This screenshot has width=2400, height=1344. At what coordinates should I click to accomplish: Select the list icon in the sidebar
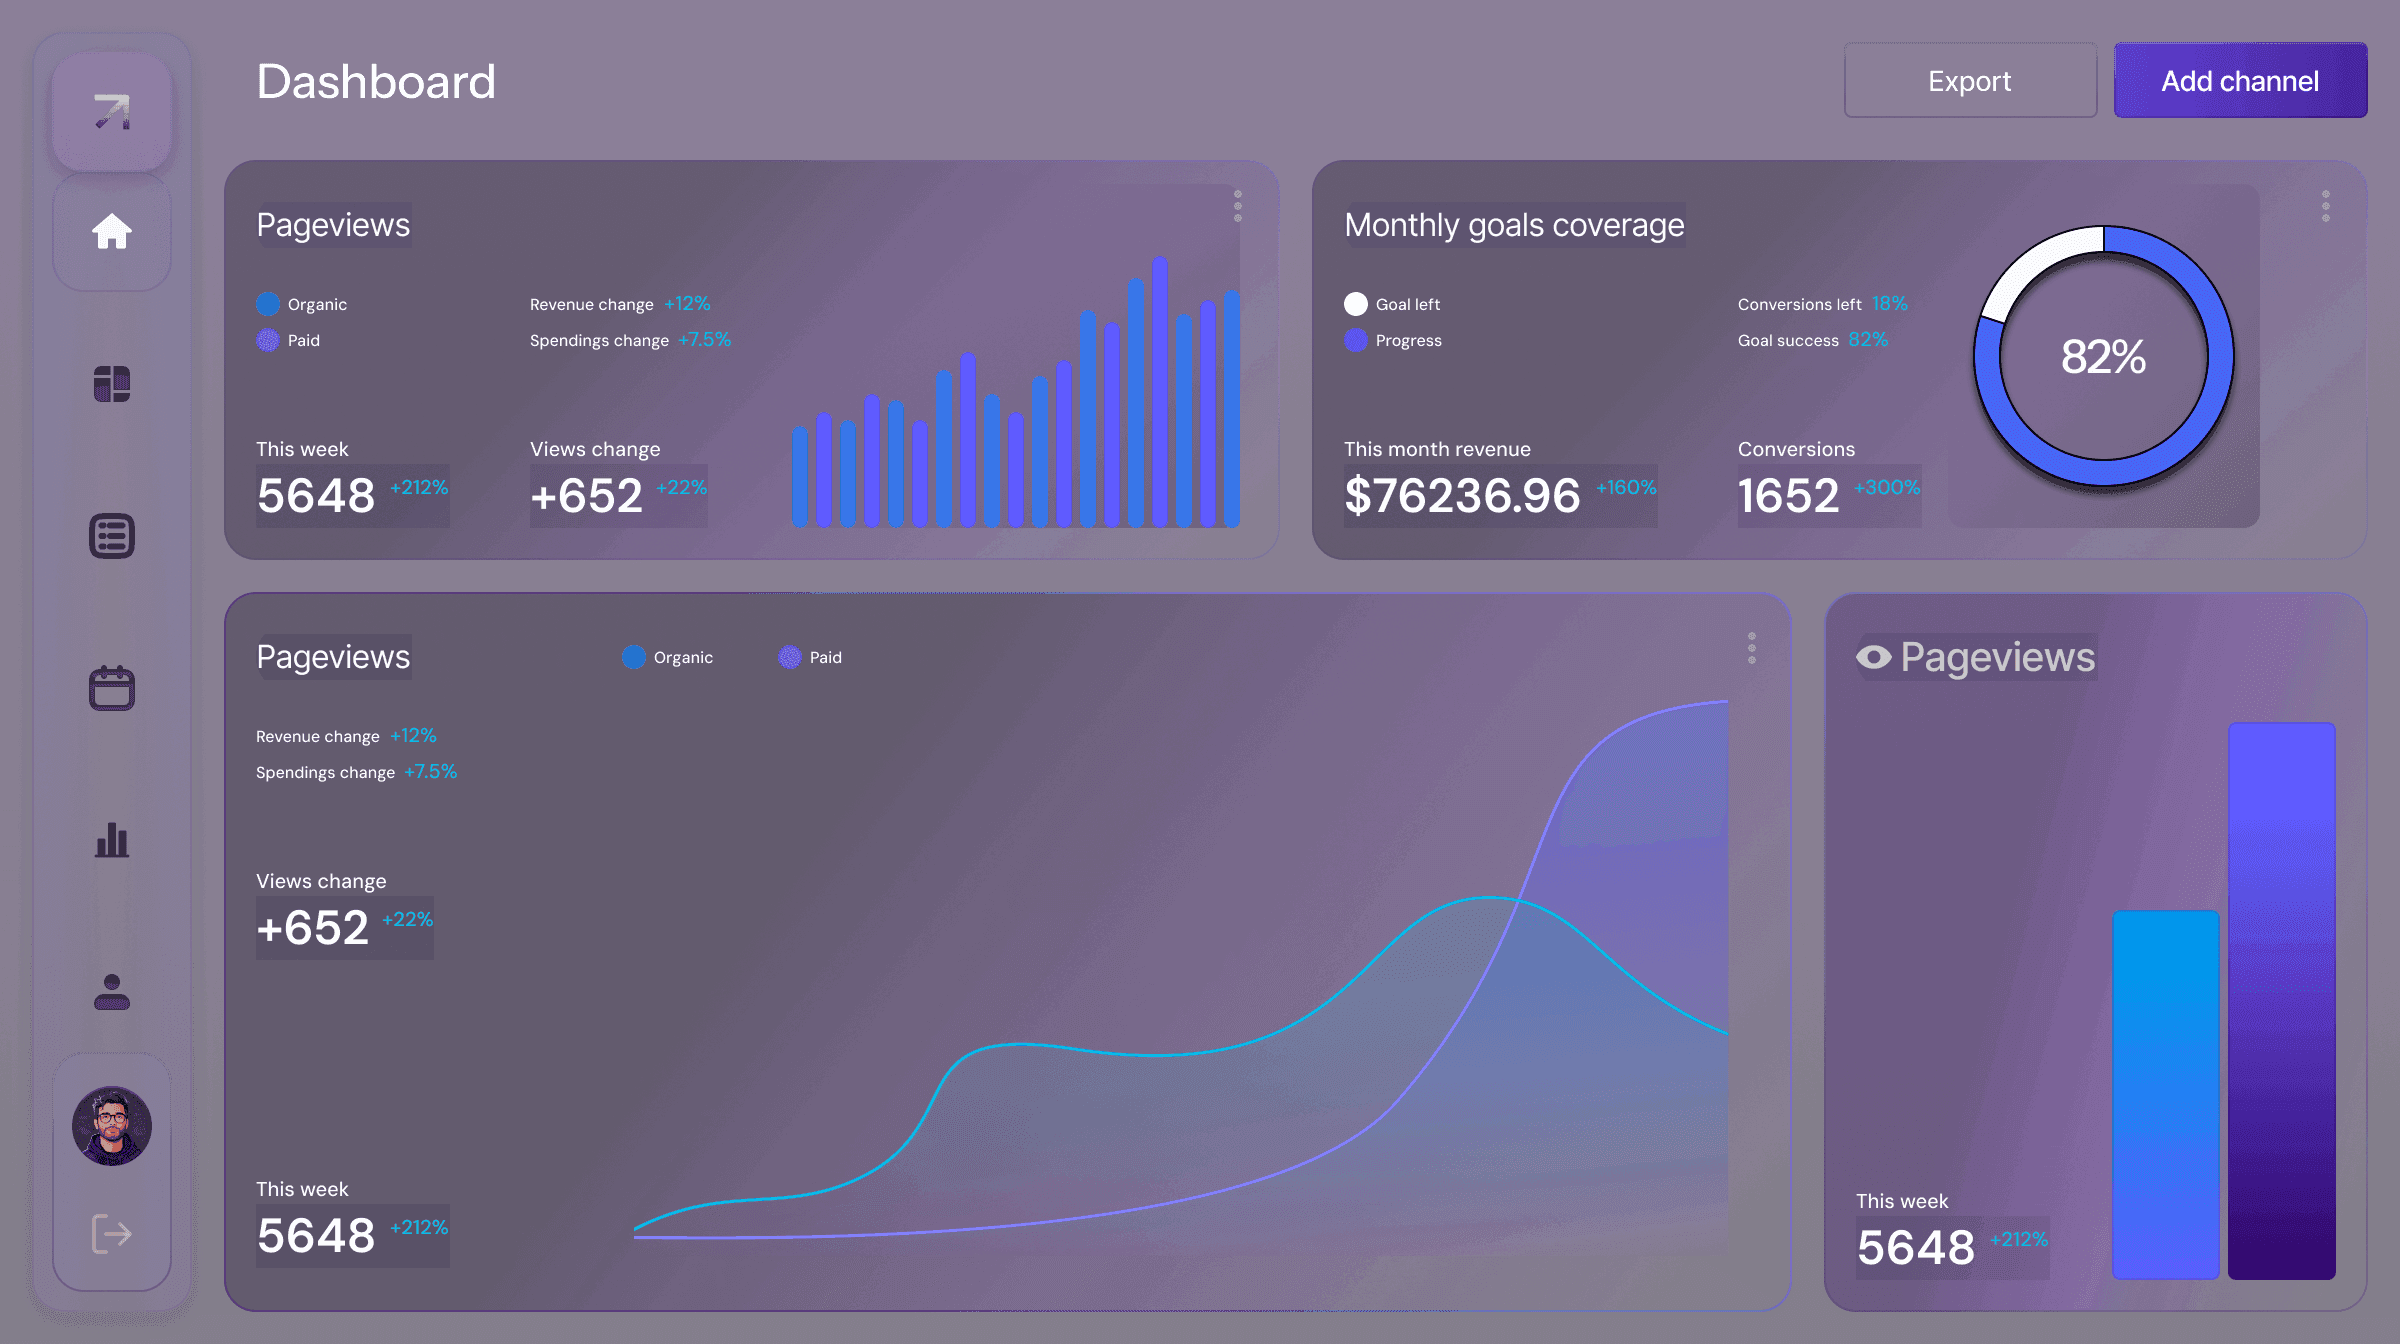tap(112, 535)
